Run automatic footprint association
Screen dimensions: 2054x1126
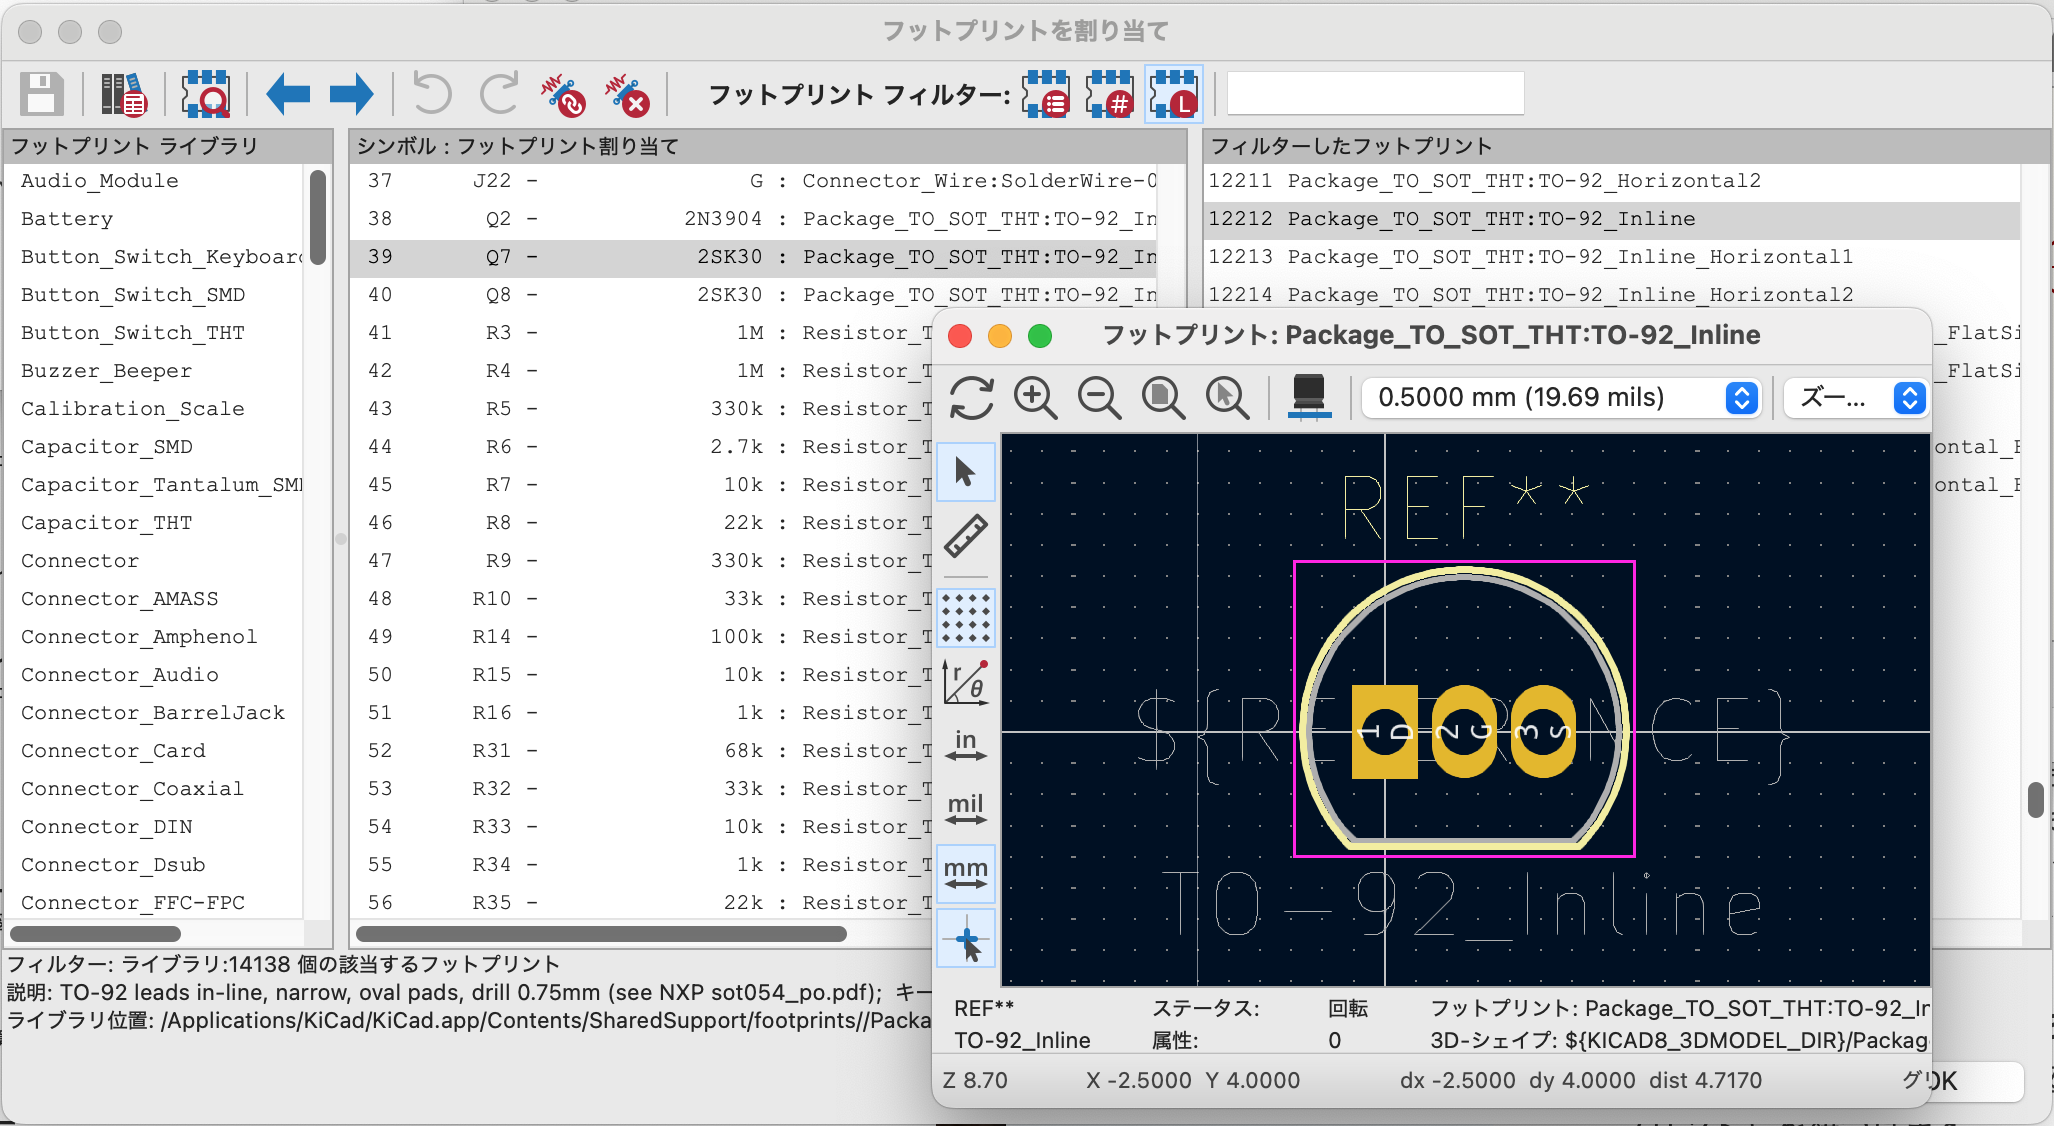tap(563, 95)
